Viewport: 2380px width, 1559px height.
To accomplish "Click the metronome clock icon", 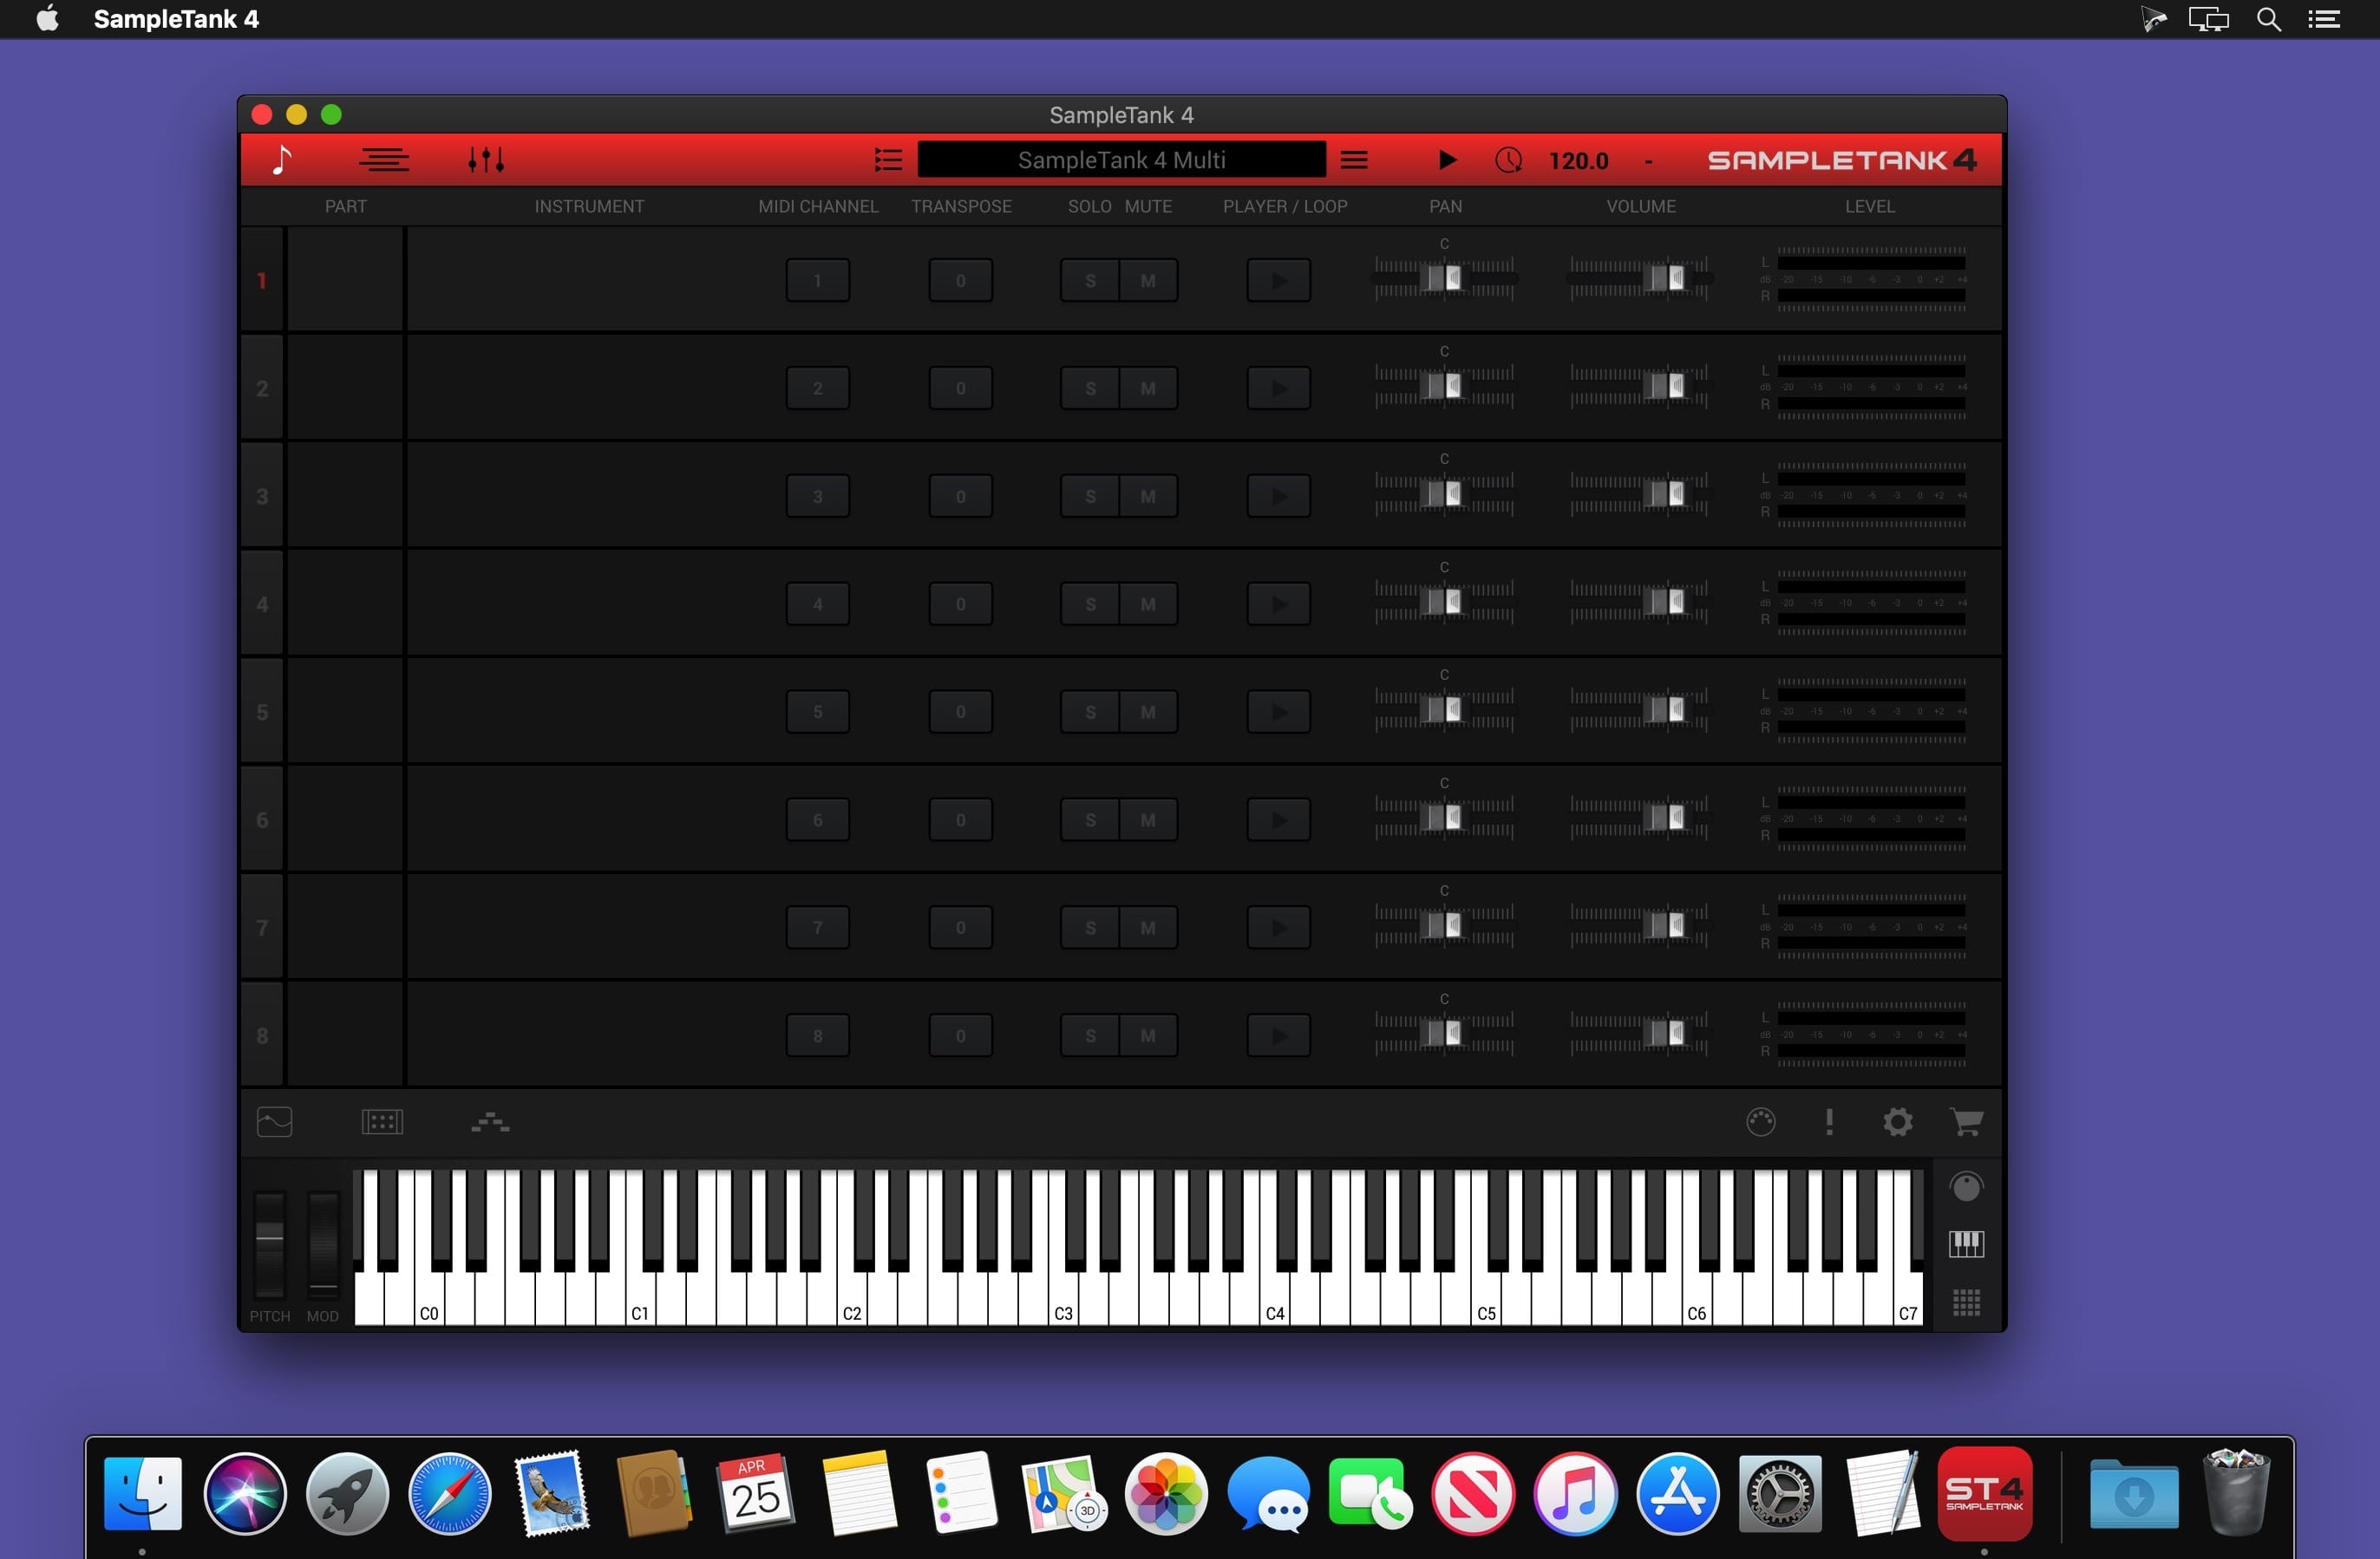I will point(1509,160).
